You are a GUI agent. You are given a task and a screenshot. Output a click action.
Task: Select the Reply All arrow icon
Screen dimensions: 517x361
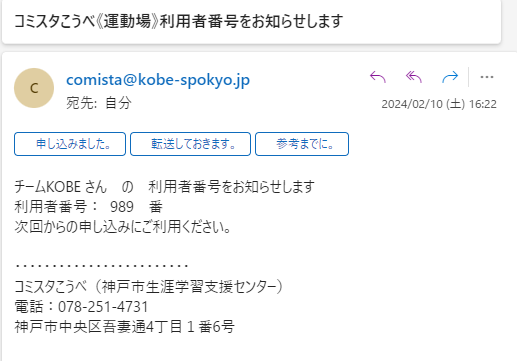click(x=414, y=77)
